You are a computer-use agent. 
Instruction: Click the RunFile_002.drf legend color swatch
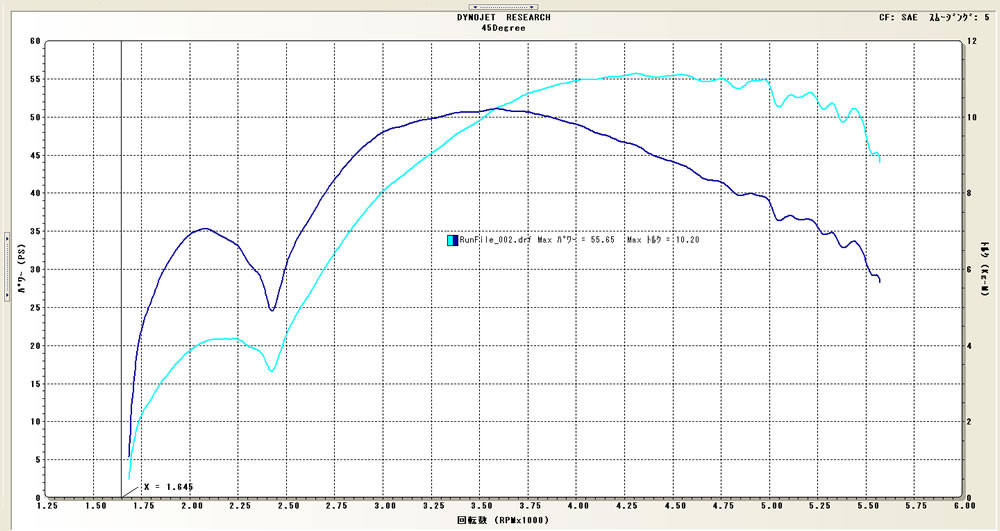pos(451,240)
